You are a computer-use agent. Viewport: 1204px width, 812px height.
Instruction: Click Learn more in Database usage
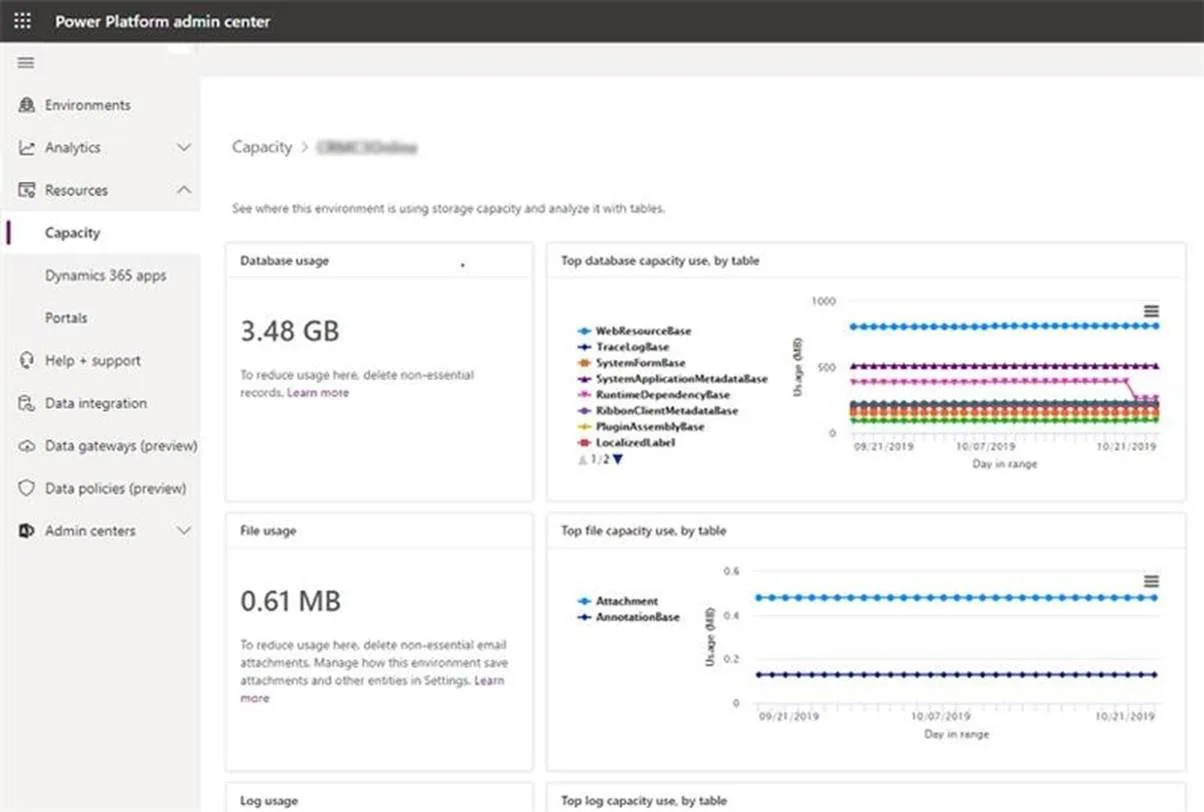tap(318, 393)
